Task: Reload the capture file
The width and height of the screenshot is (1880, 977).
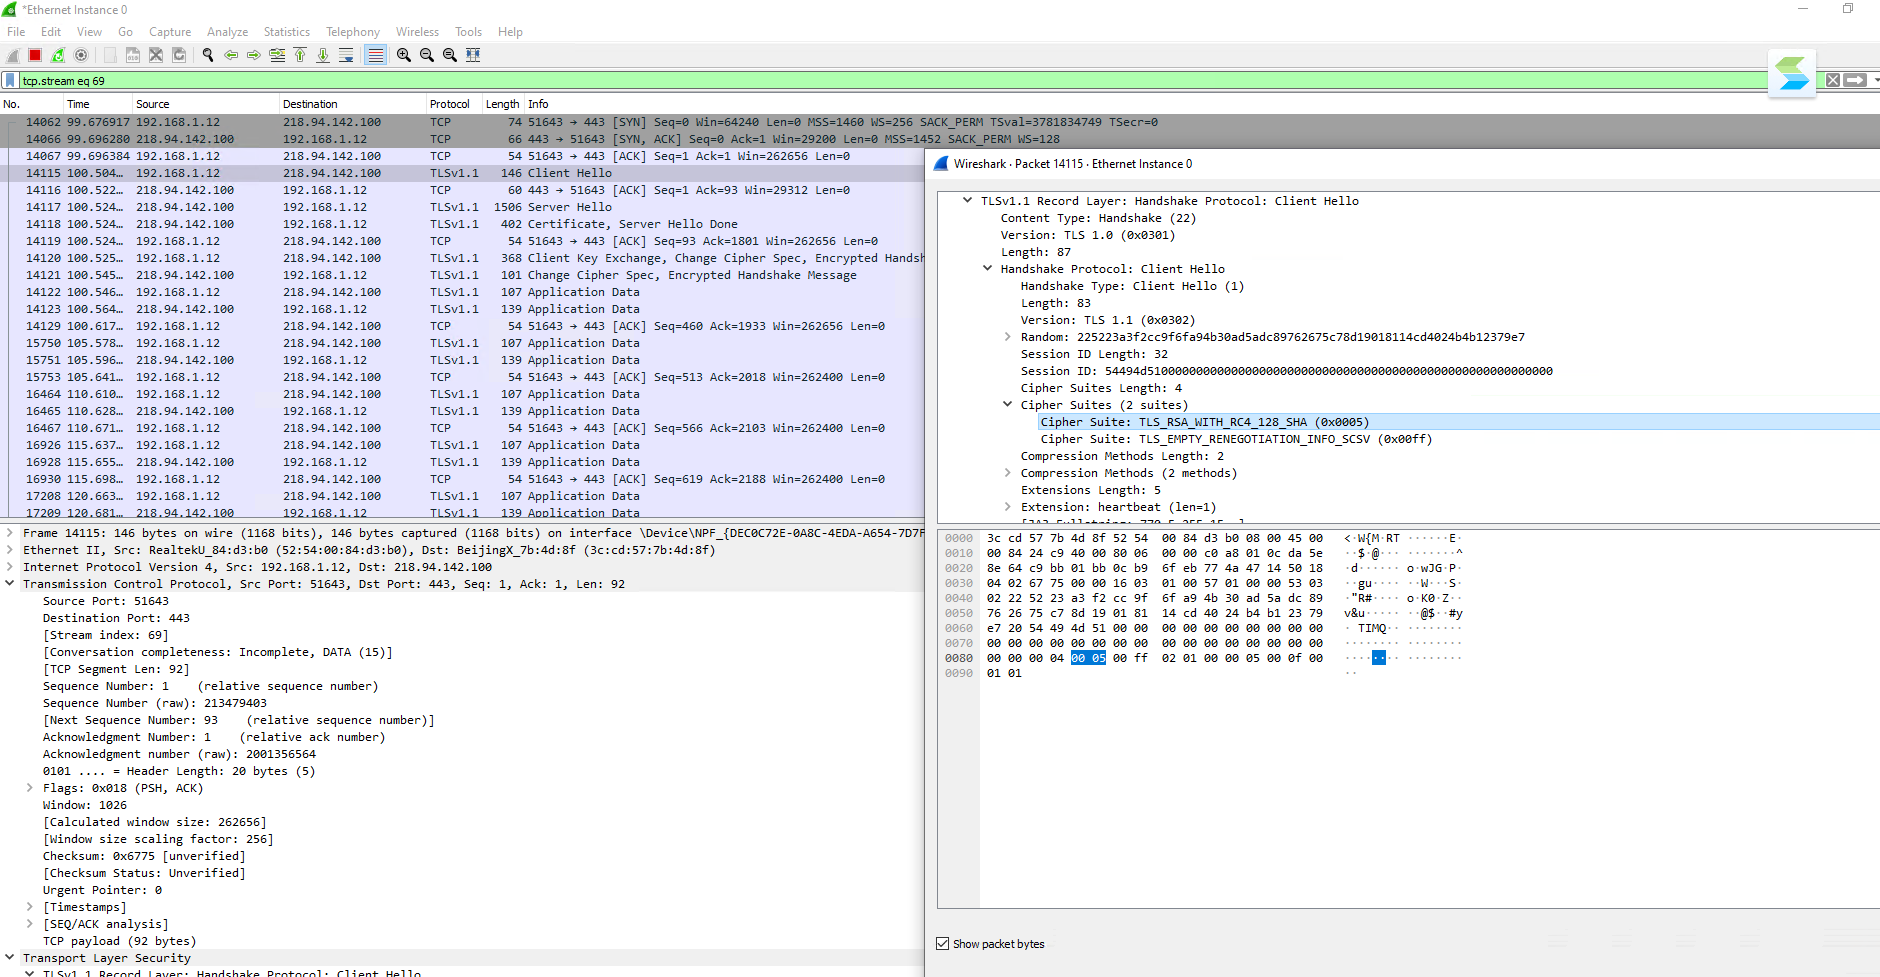Action: point(178,55)
